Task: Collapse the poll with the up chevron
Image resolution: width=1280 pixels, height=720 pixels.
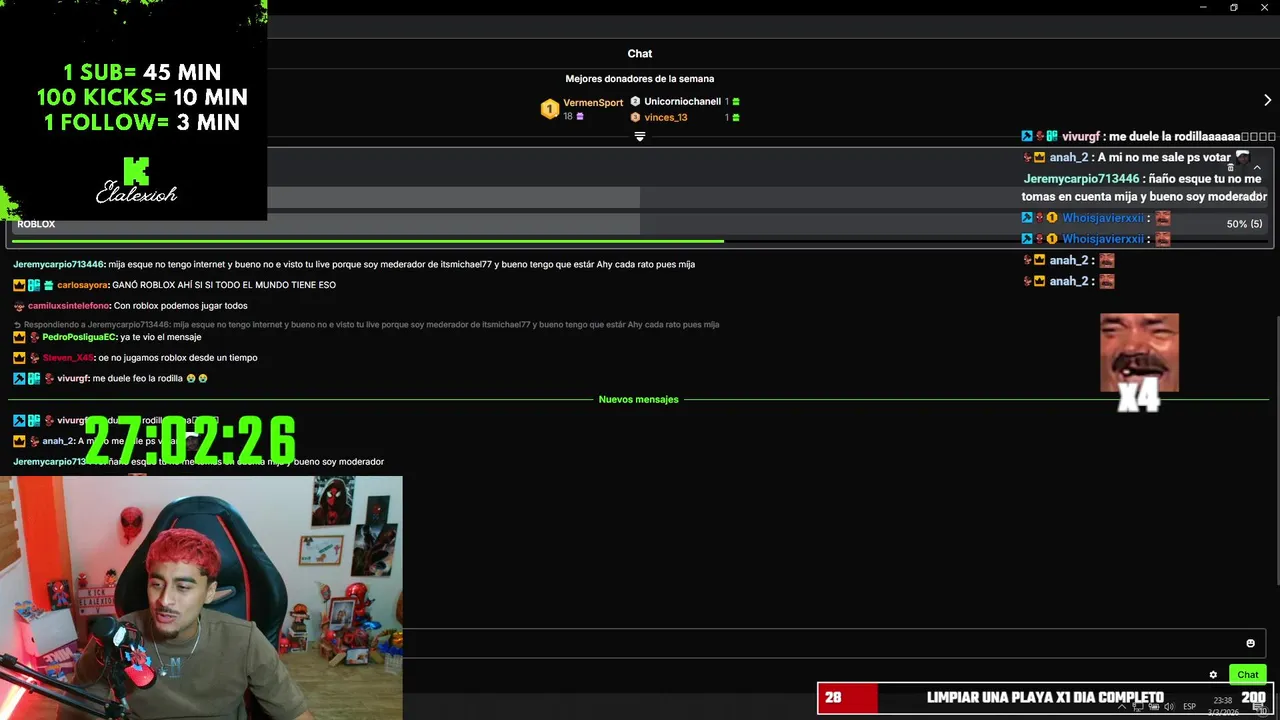Action: point(1257,167)
